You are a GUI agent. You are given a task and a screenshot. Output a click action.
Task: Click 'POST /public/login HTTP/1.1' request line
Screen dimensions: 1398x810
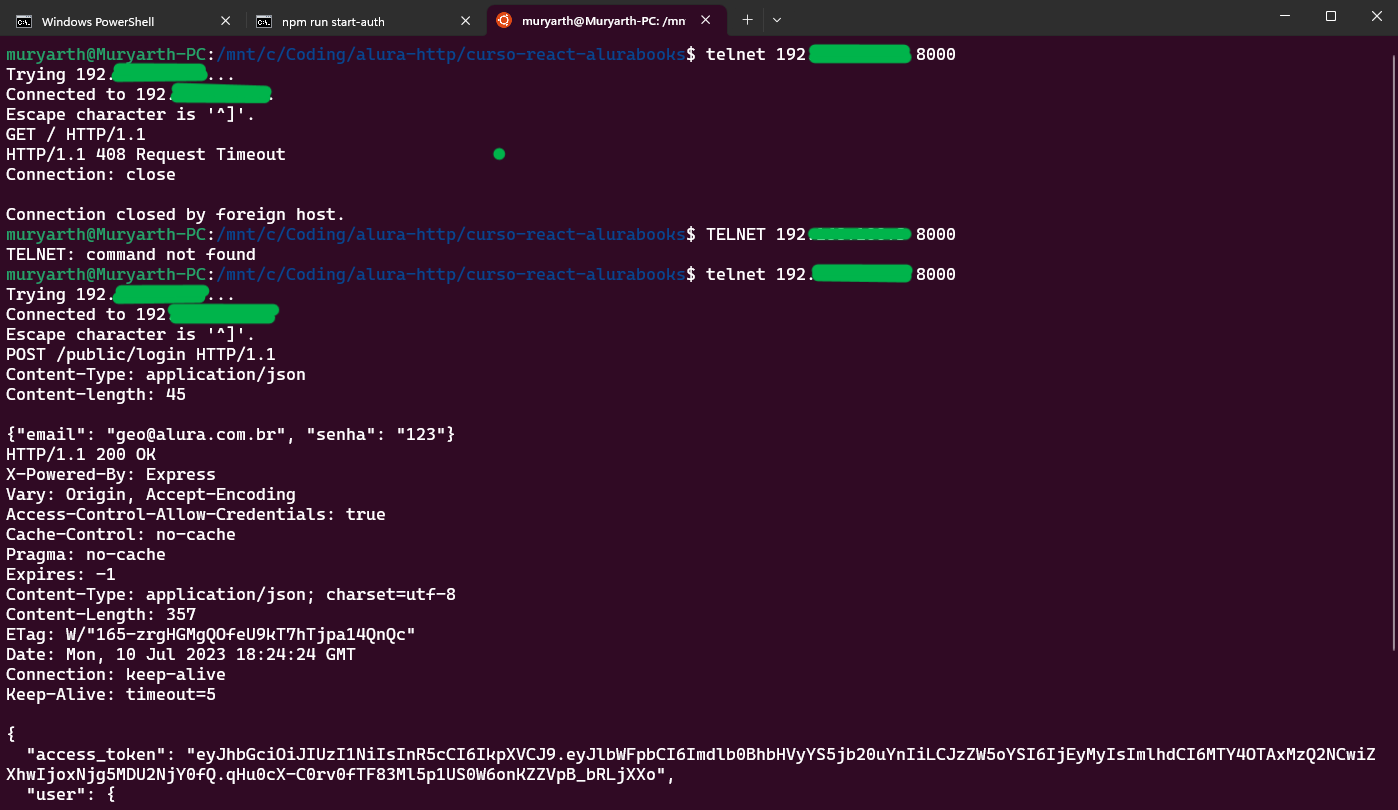141,354
